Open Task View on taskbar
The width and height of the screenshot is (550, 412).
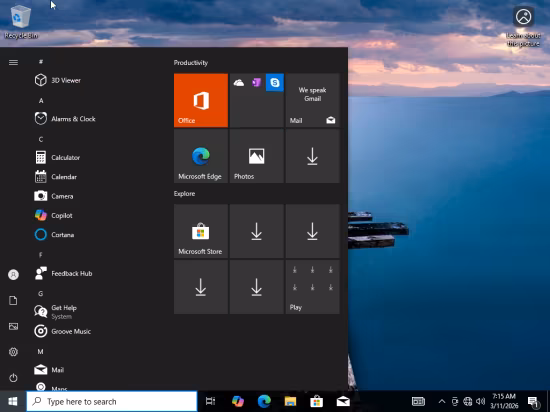point(210,401)
